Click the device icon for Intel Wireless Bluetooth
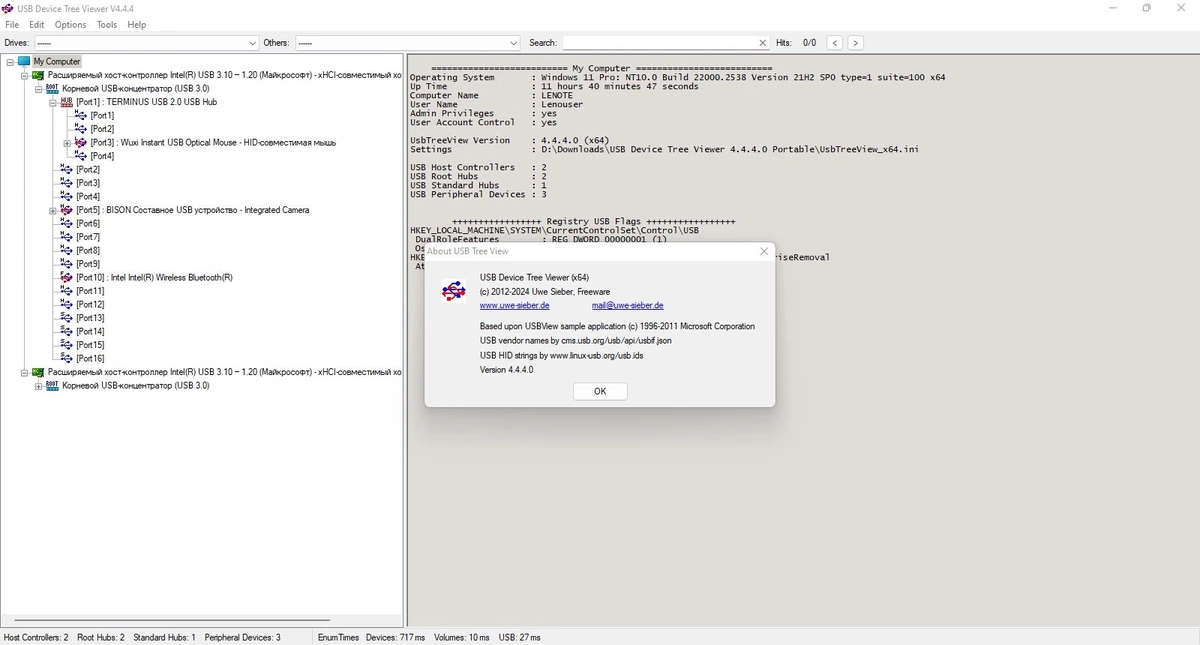The width and height of the screenshot is (1200, 645). click(67, 277)
